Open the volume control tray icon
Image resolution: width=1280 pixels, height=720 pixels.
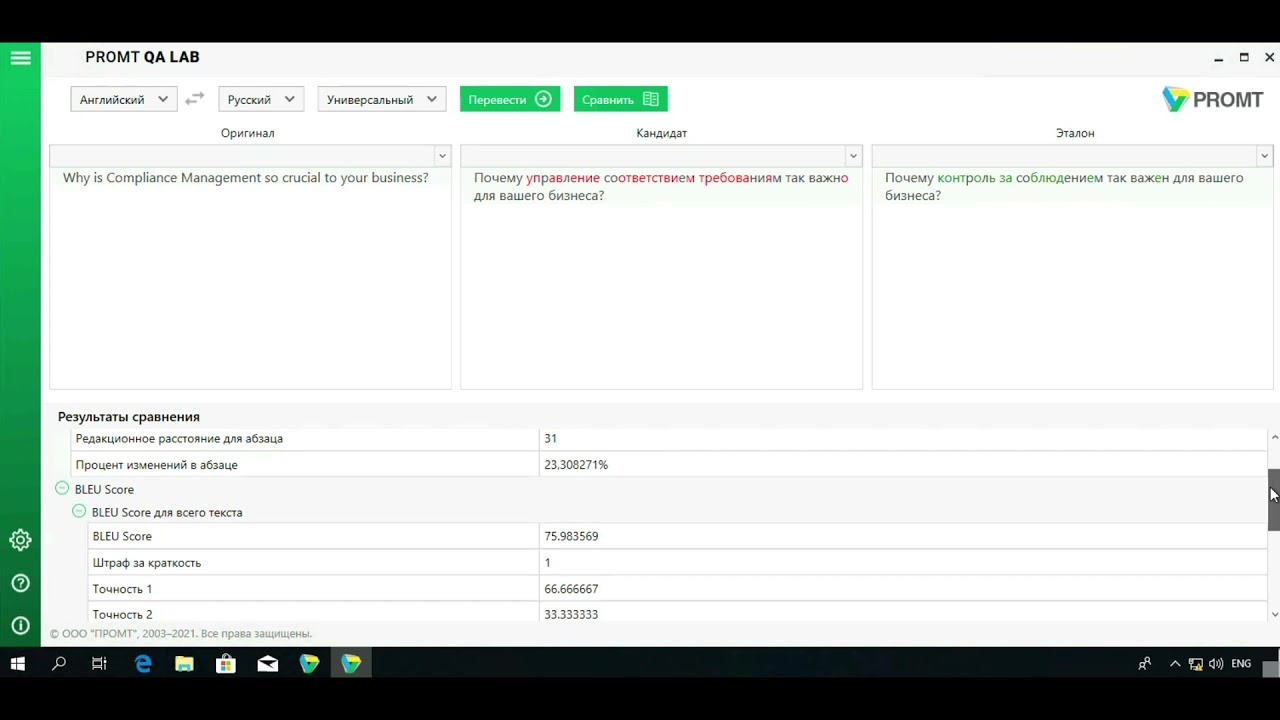[x=1216, y=663]
